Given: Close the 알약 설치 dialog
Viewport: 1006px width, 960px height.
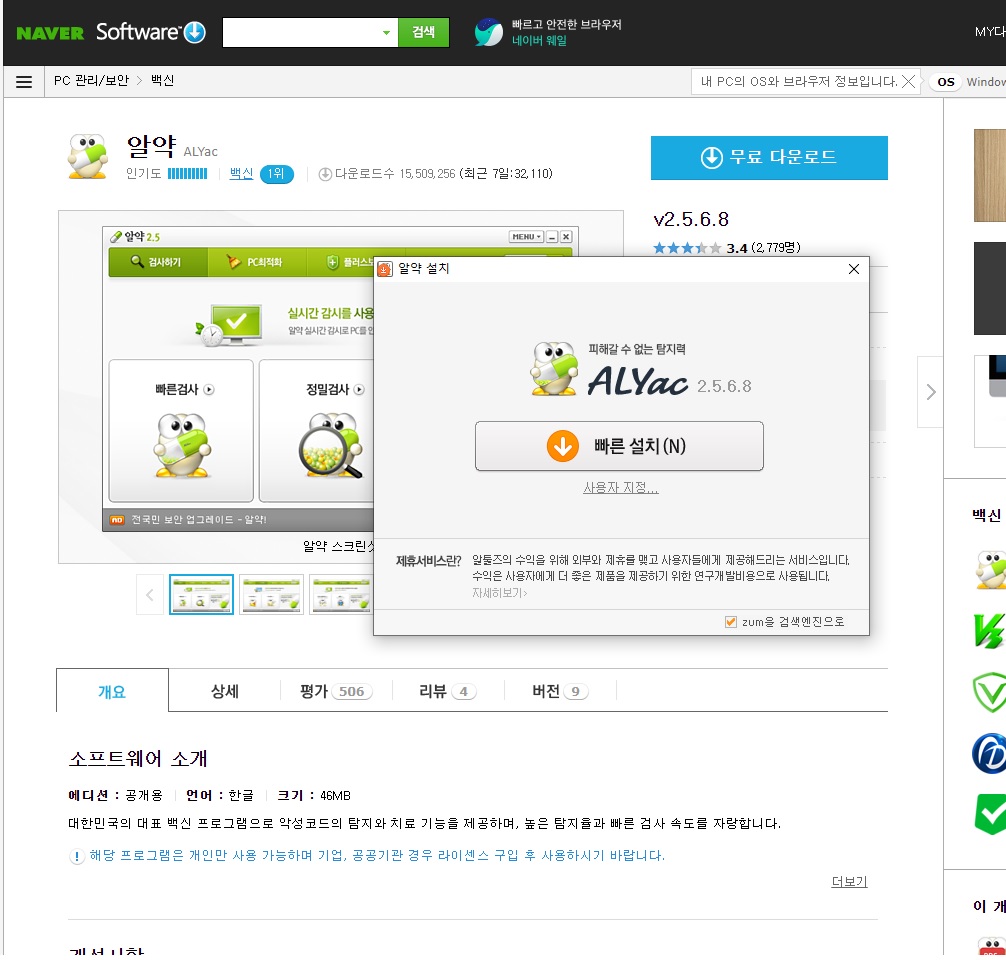Looking at the screenshot, I should coord(853,269).
